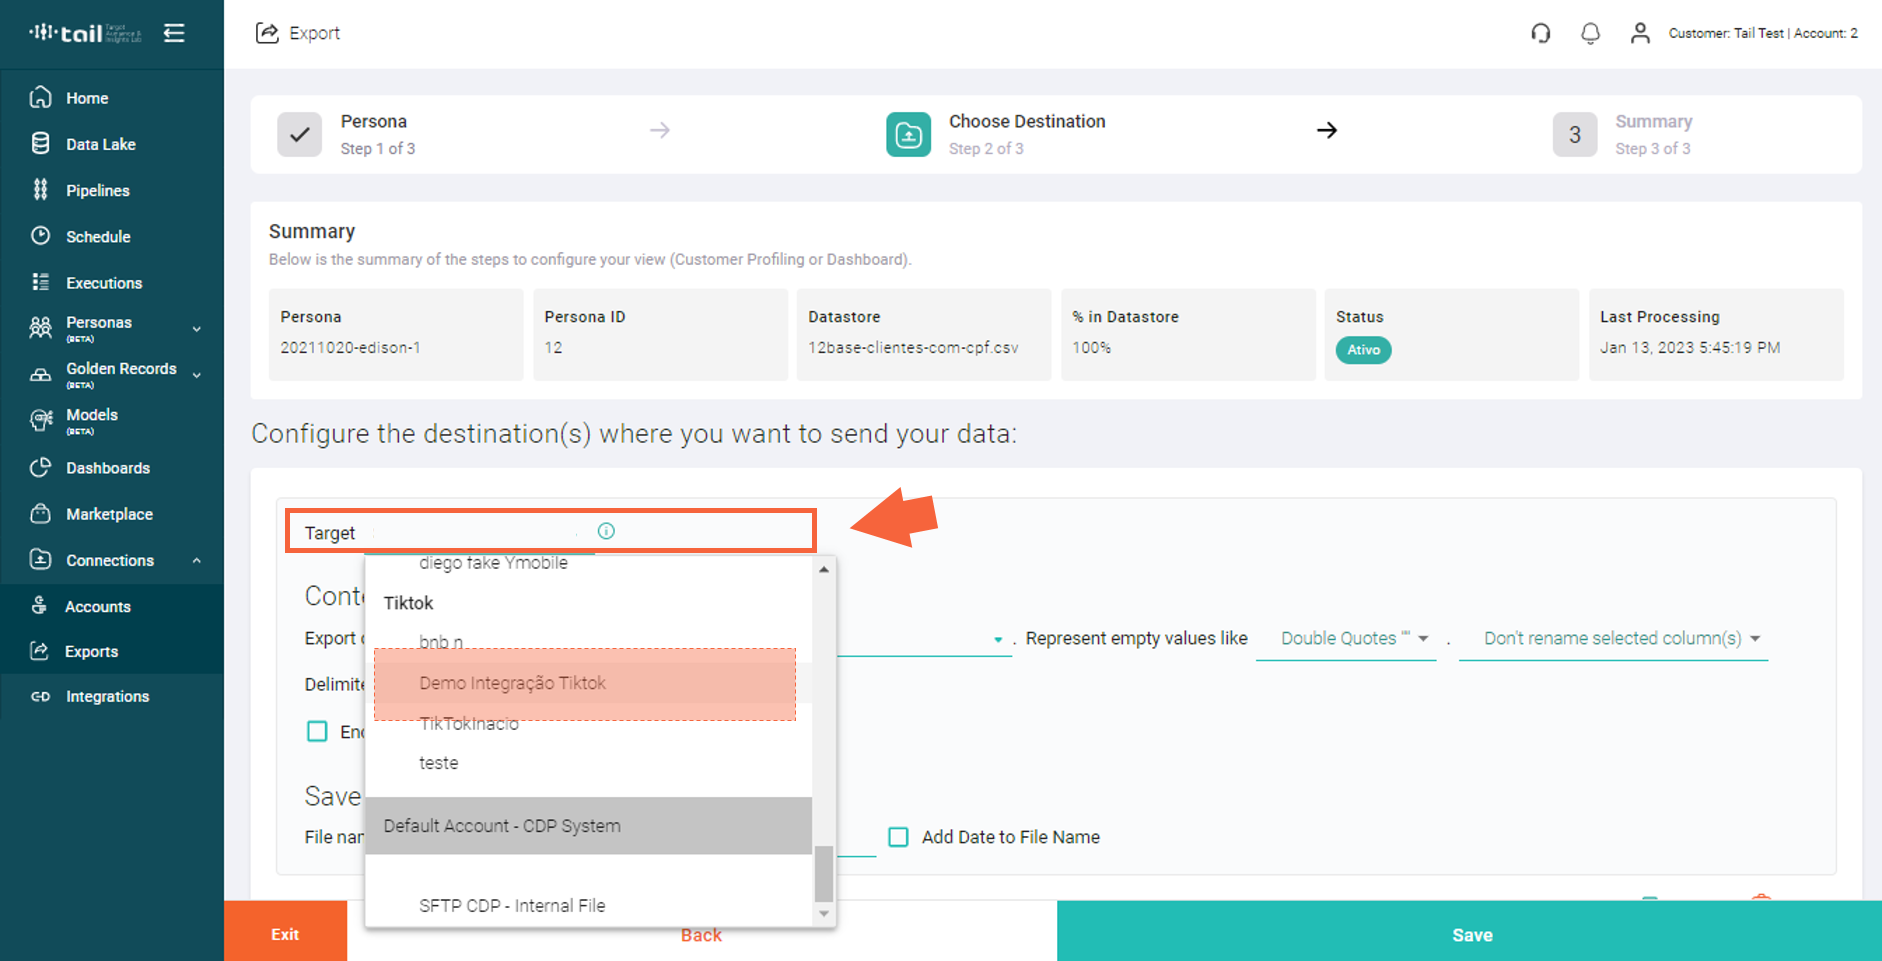Select 'TikTokInacio' option

click(469, 724)
